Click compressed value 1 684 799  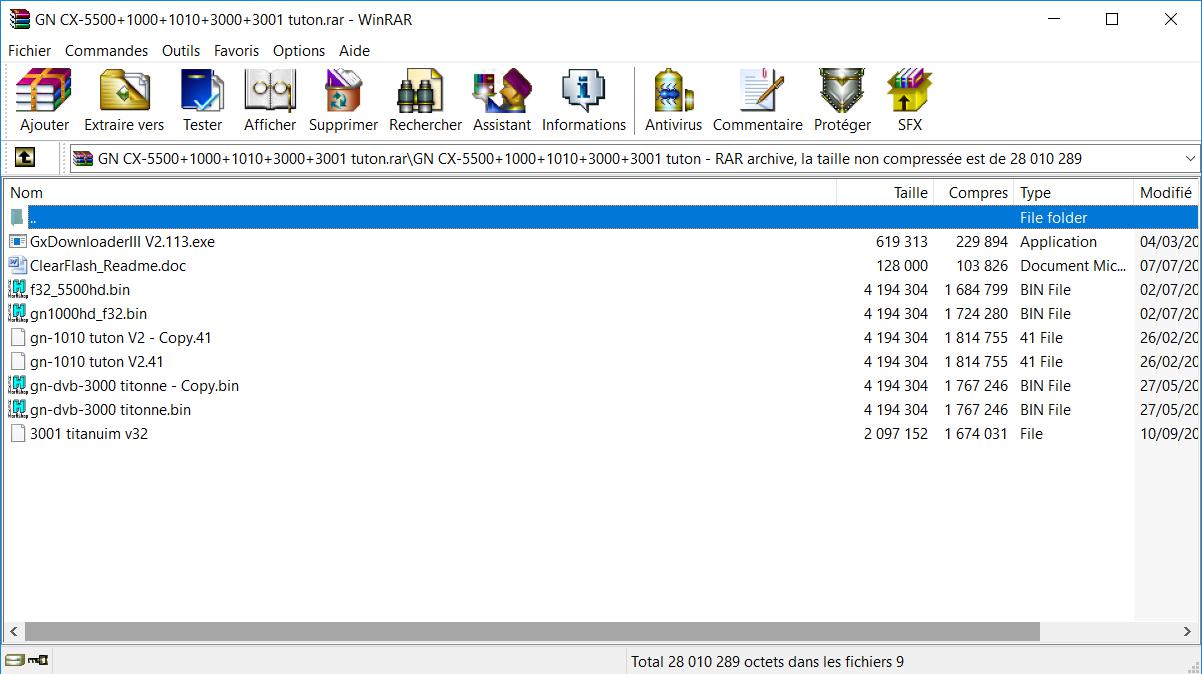point(976,290)
